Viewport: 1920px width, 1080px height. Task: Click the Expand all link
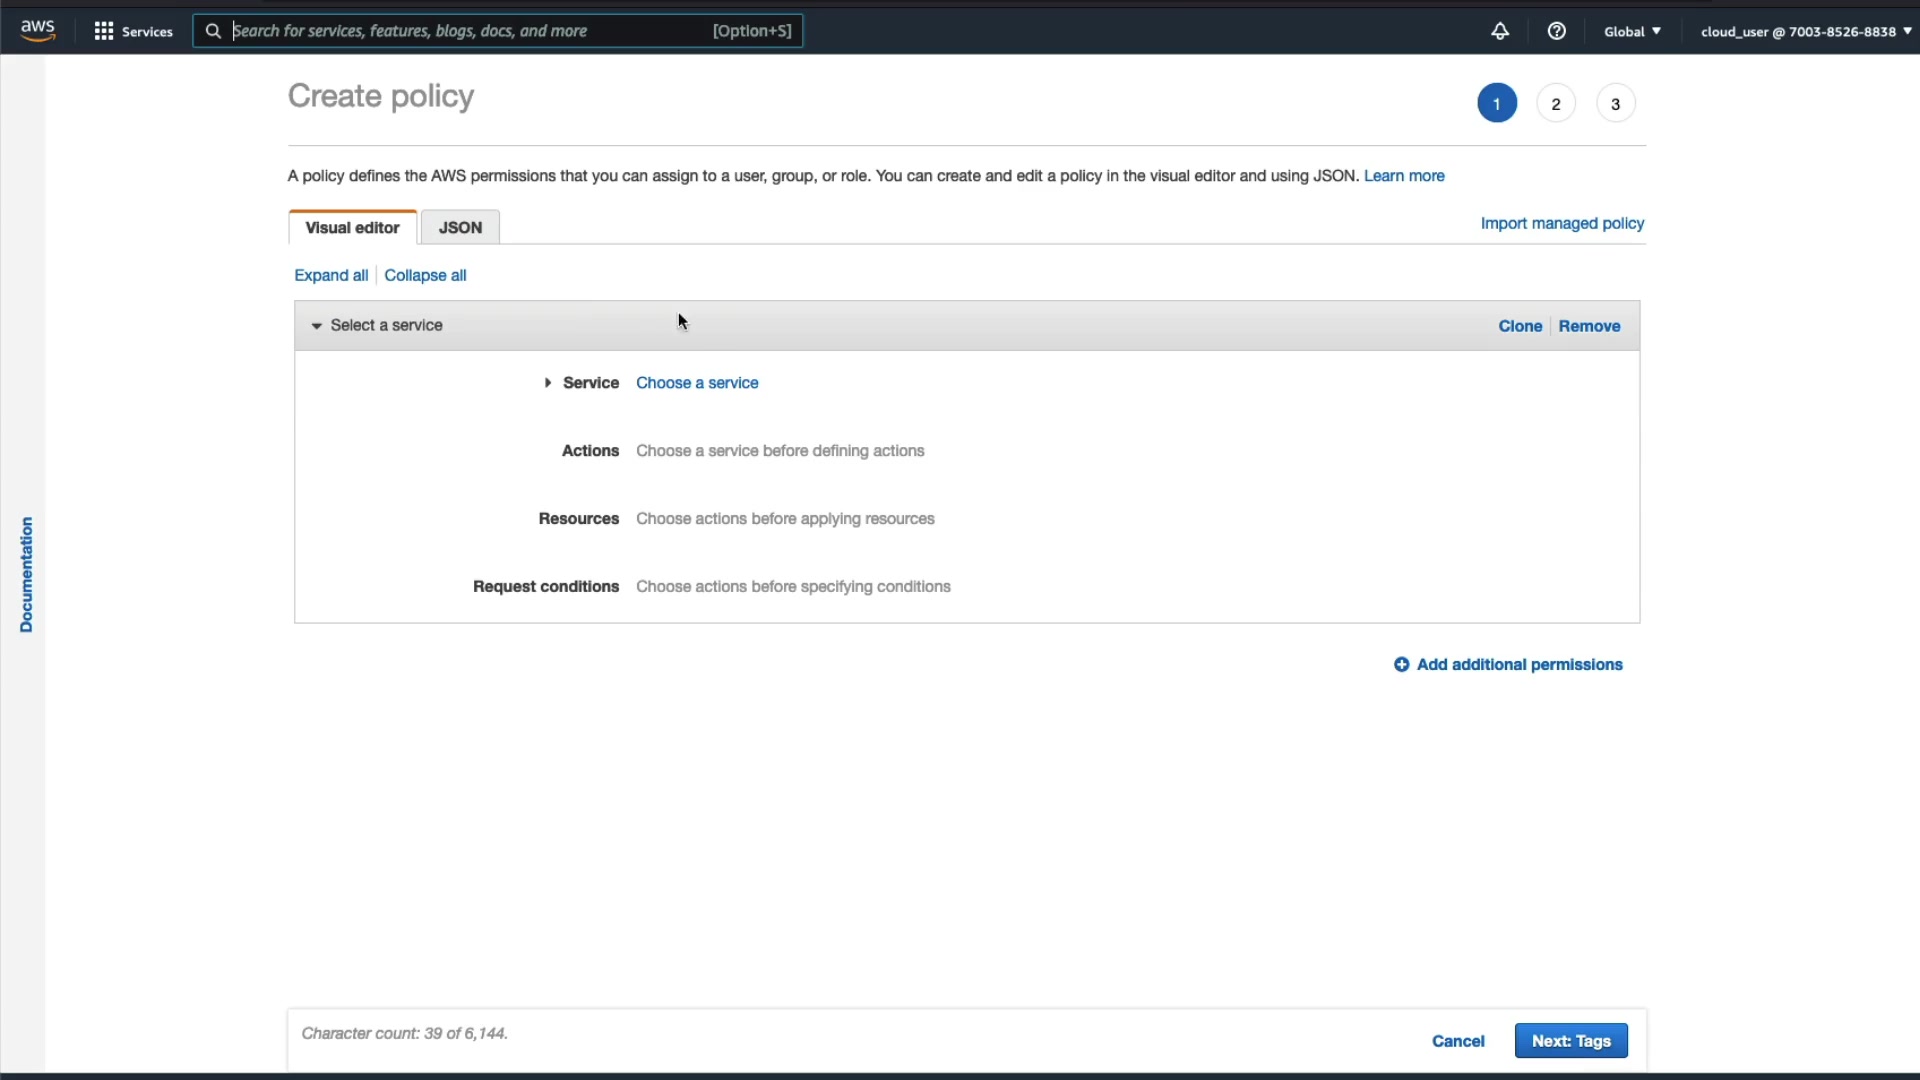[x=331, y=276]
